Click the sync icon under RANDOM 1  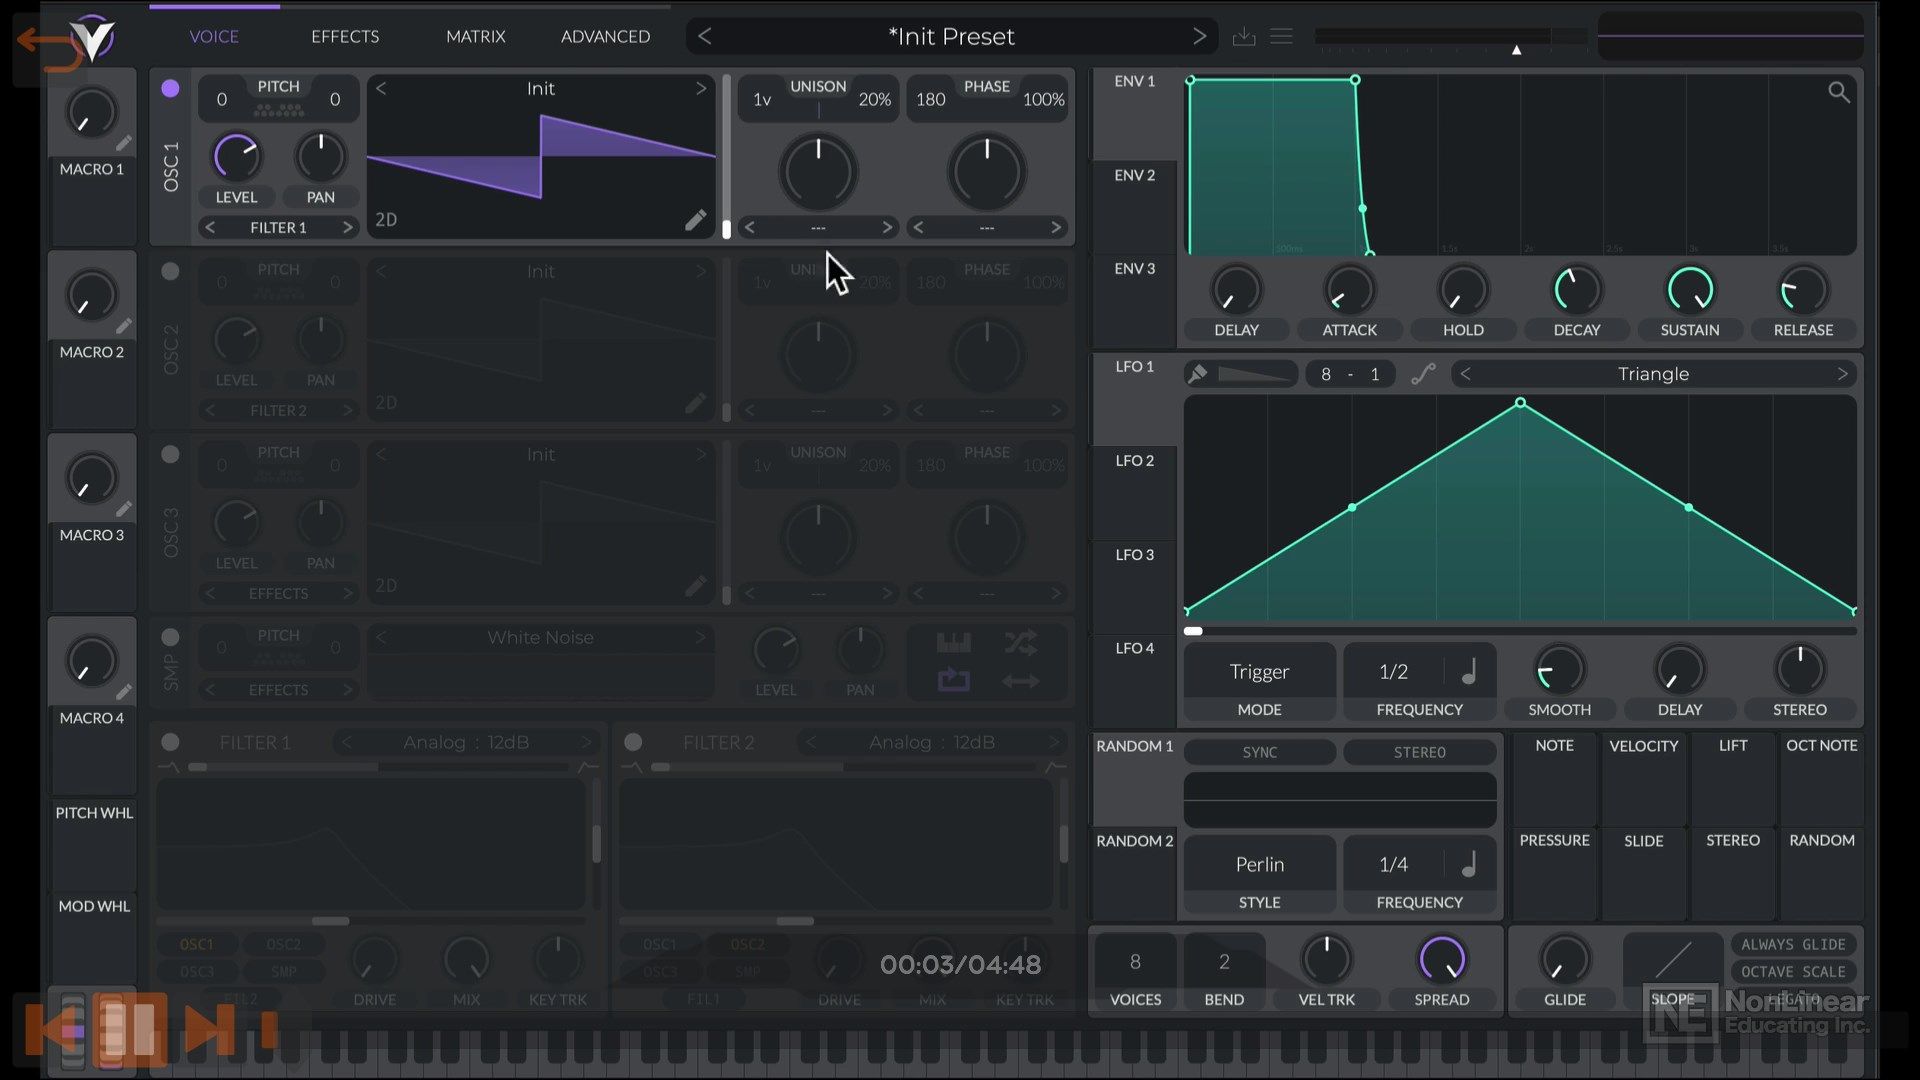click(1259, 750)
